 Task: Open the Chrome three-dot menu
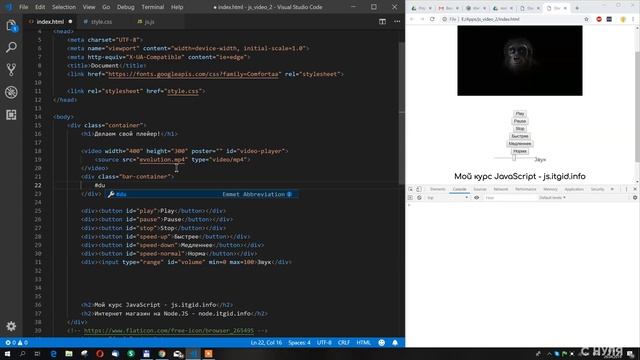click(x=633, y=19)
